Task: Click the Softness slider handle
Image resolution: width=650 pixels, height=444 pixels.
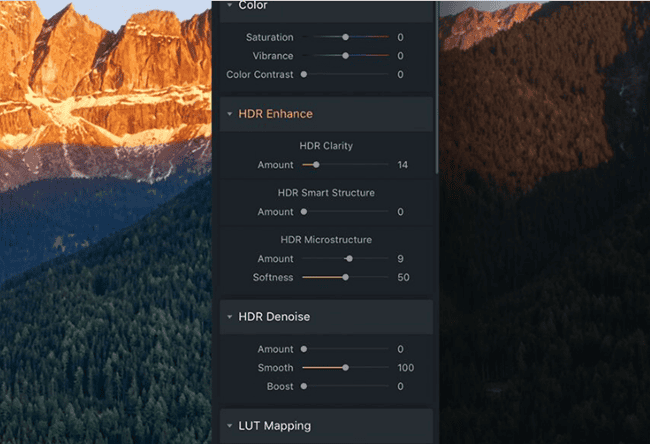Action: 345,277
